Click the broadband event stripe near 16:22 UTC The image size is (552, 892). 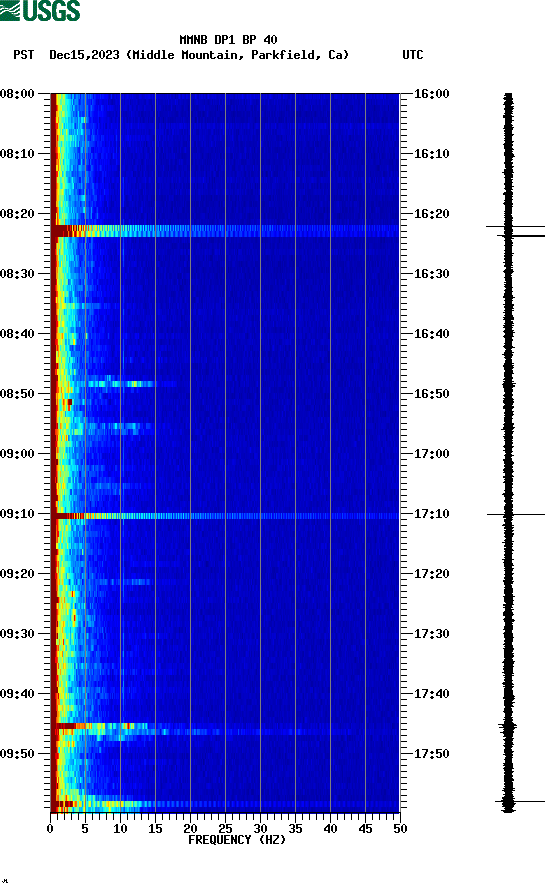225,231
